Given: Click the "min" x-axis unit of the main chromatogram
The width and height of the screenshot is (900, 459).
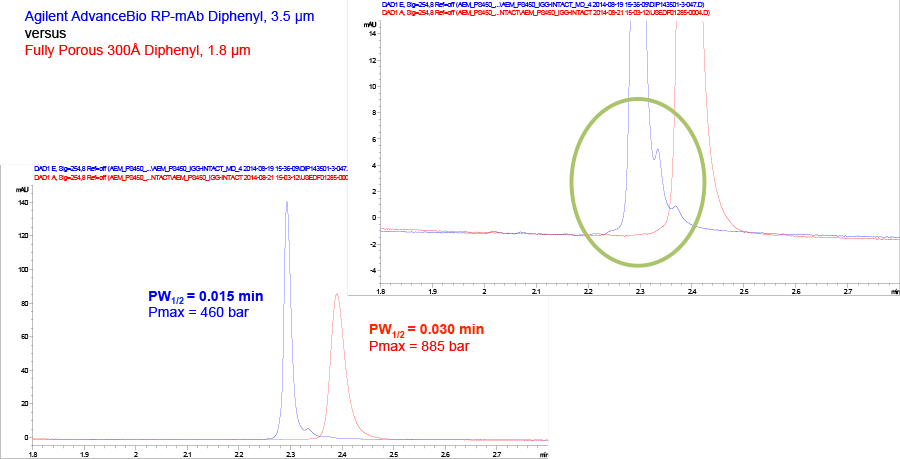Looking at the screenshot, I should click(543, 453).
